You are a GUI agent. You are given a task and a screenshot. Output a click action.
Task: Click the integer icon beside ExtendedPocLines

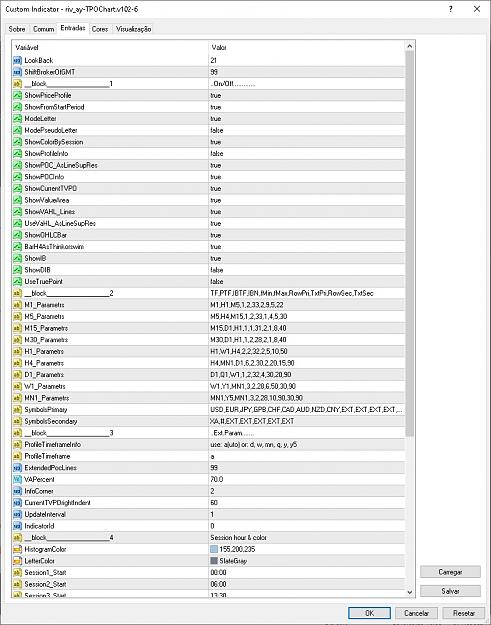pyautogui.click(x=17, y=468)
